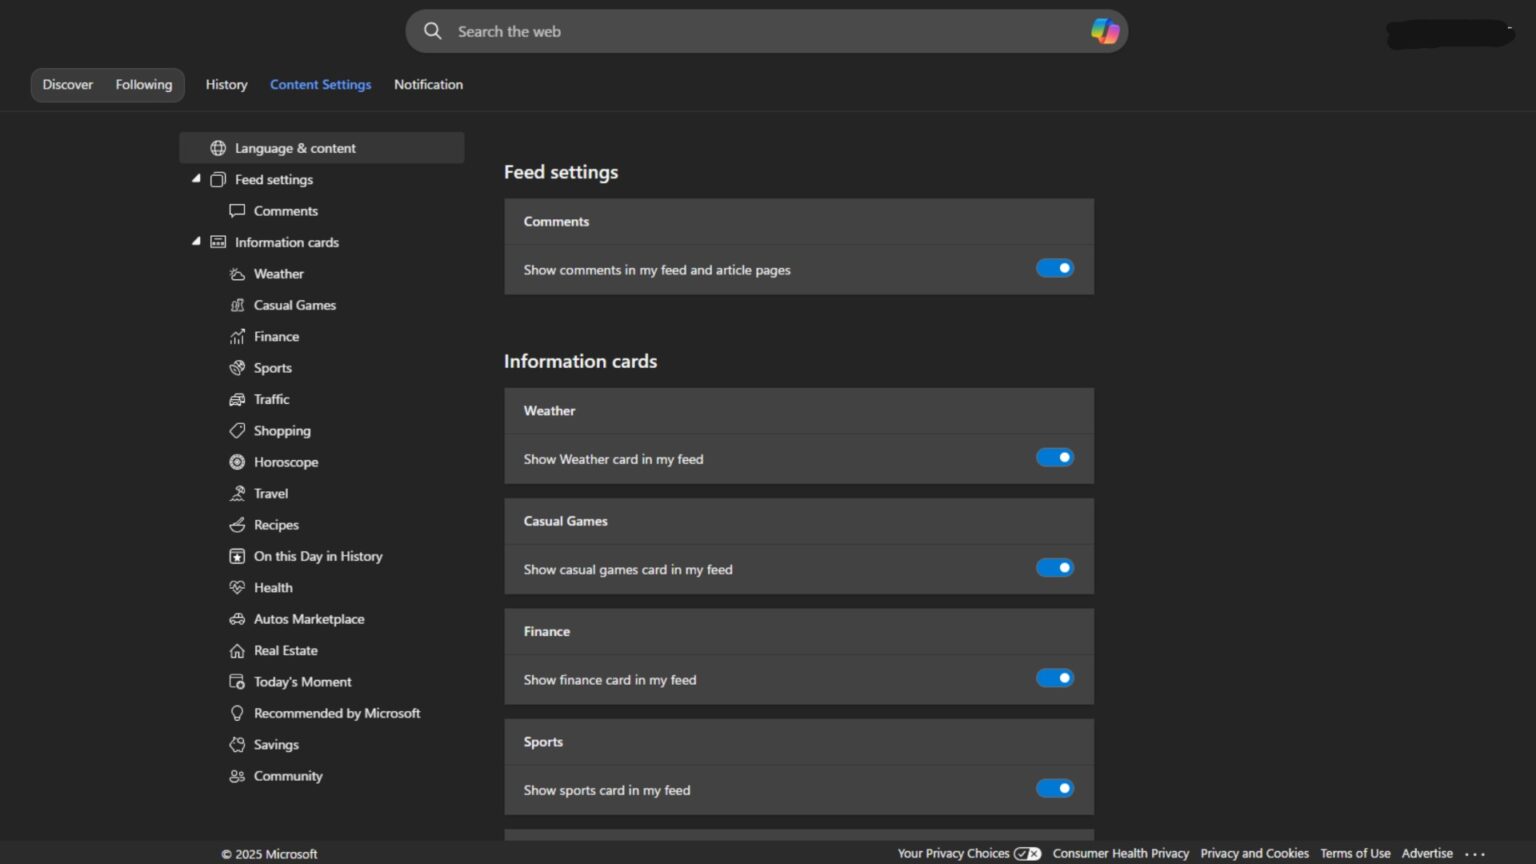Open the Notification tab

click(428, 84)
